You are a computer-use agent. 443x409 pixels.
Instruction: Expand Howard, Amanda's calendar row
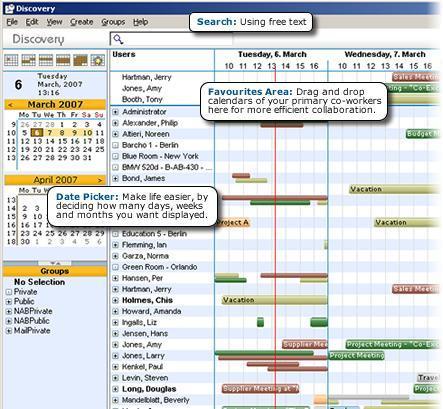pyautogui.click(x=115, y=312)
